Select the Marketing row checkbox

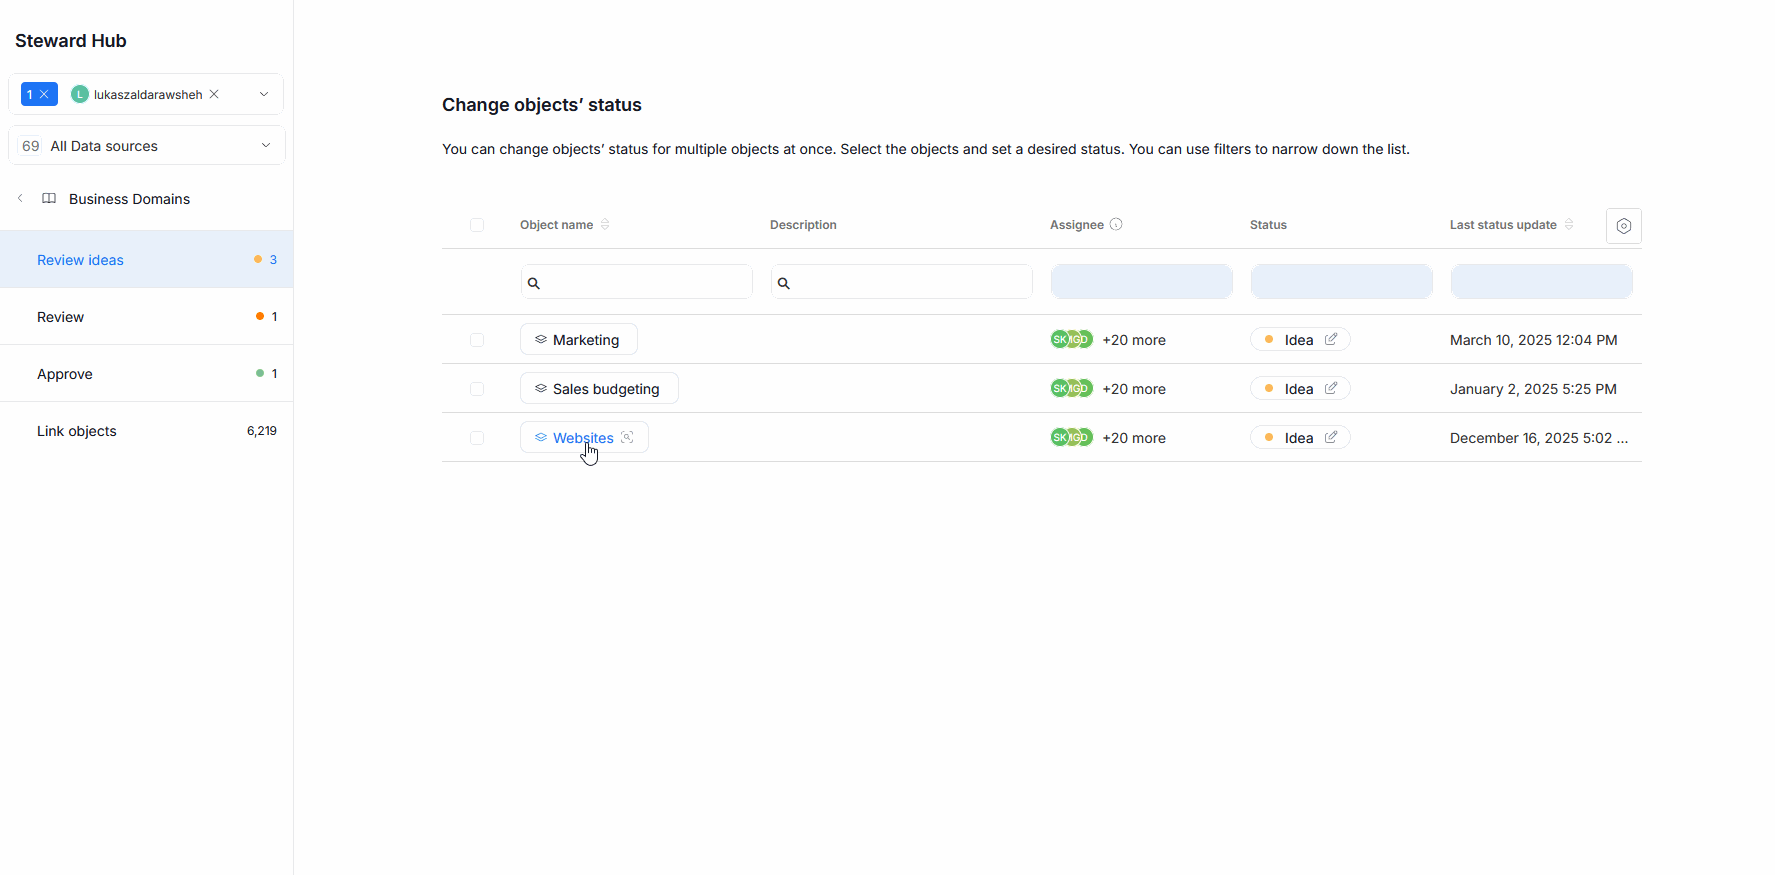pyautogui.click(x=477, y=340)
